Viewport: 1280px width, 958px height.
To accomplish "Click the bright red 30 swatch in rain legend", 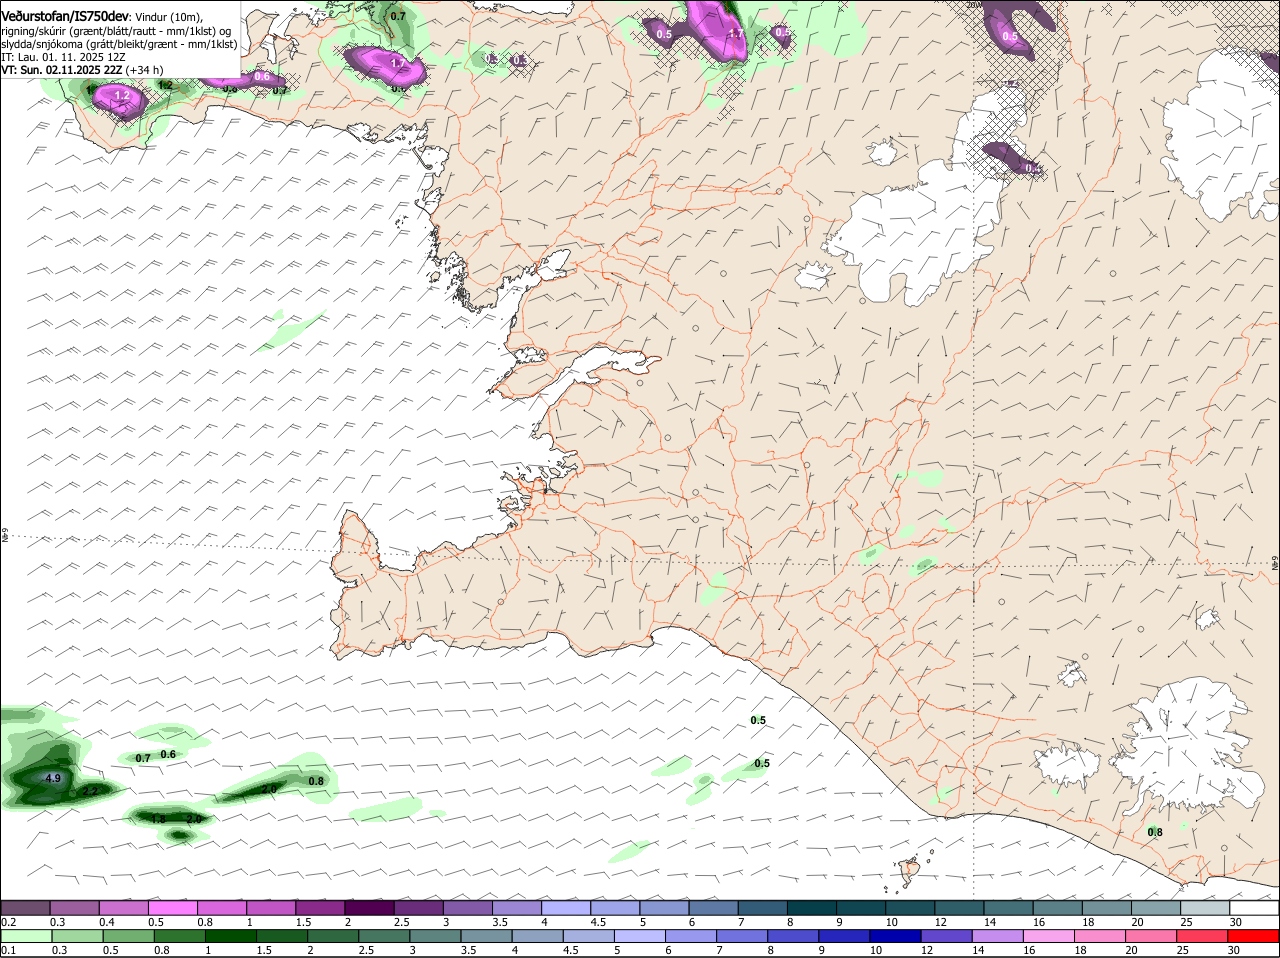I will click(1254, 936).
